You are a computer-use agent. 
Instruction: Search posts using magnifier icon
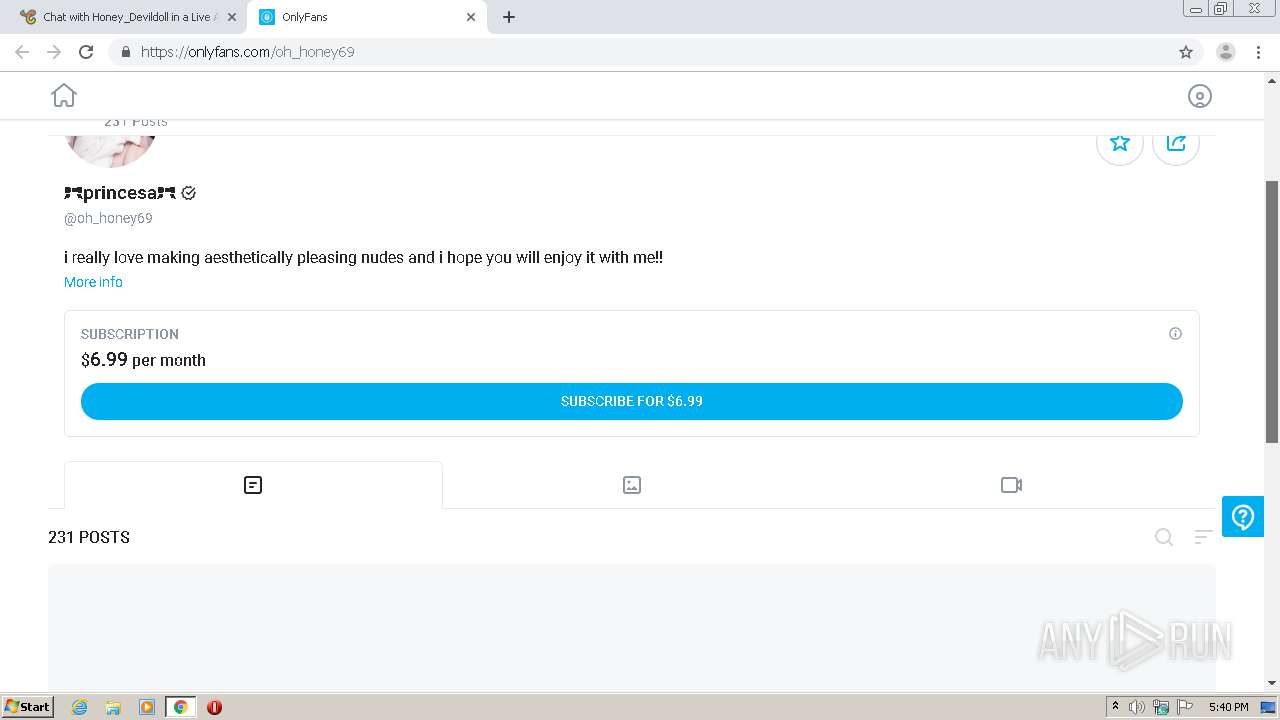[x=1164, y=537]
